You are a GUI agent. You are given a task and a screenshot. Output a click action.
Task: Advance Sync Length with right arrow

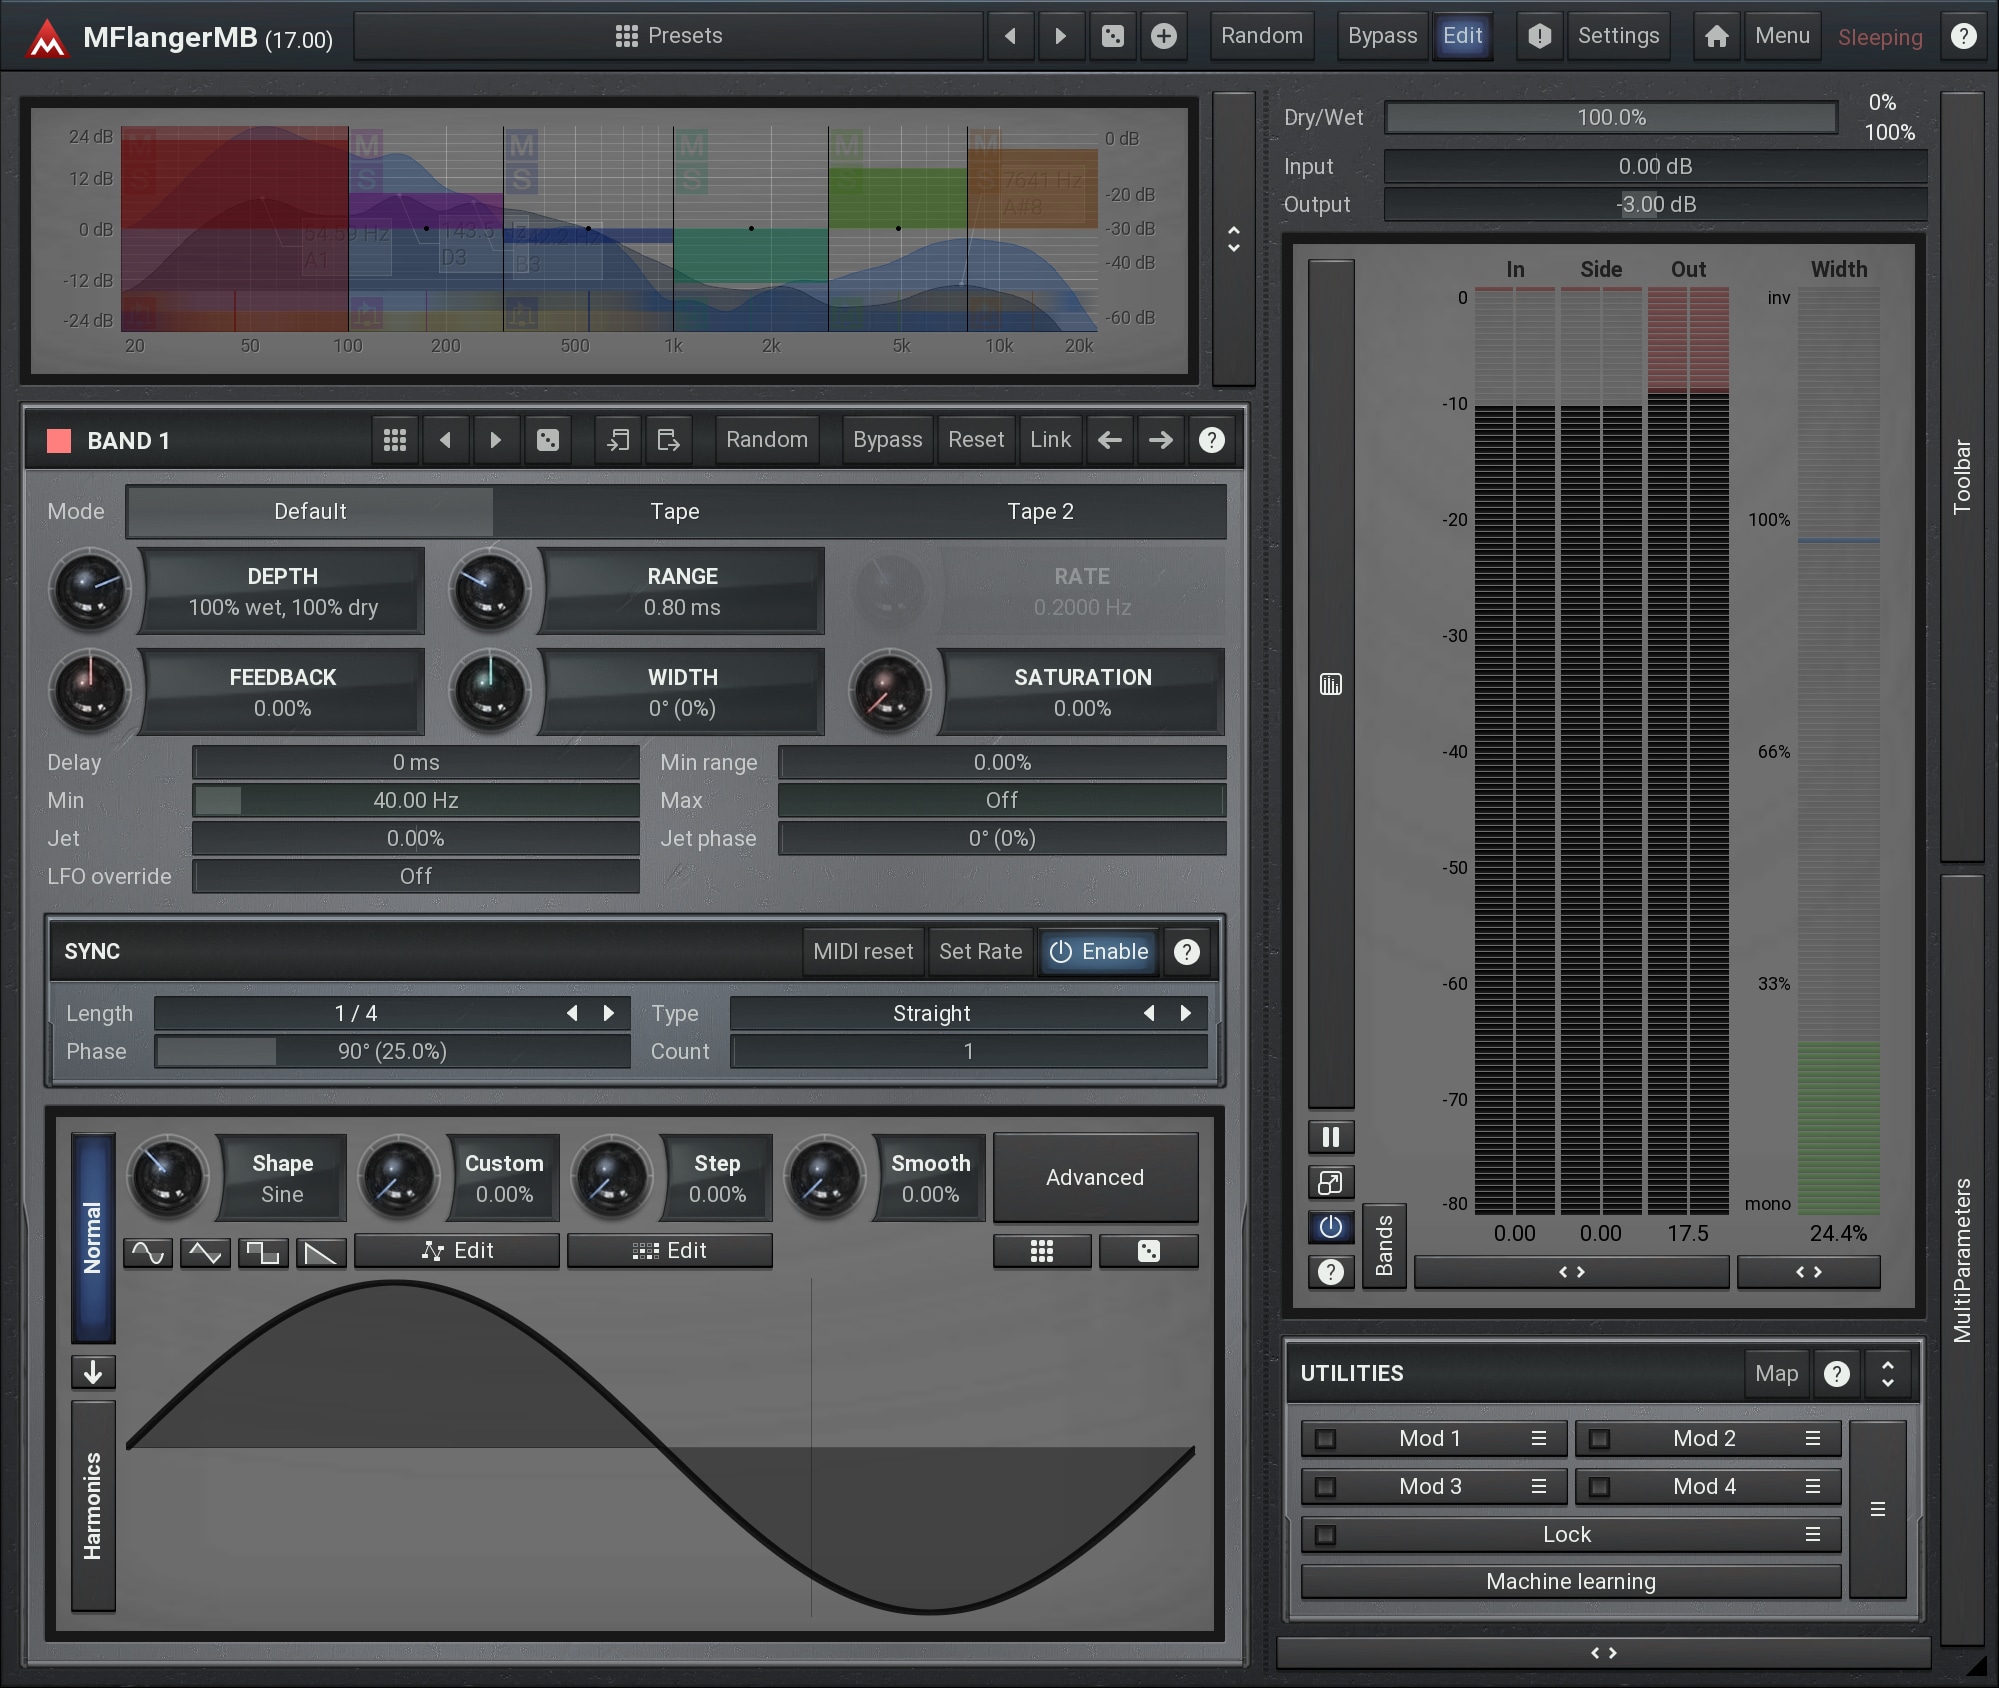click(x=608, y=1013)
